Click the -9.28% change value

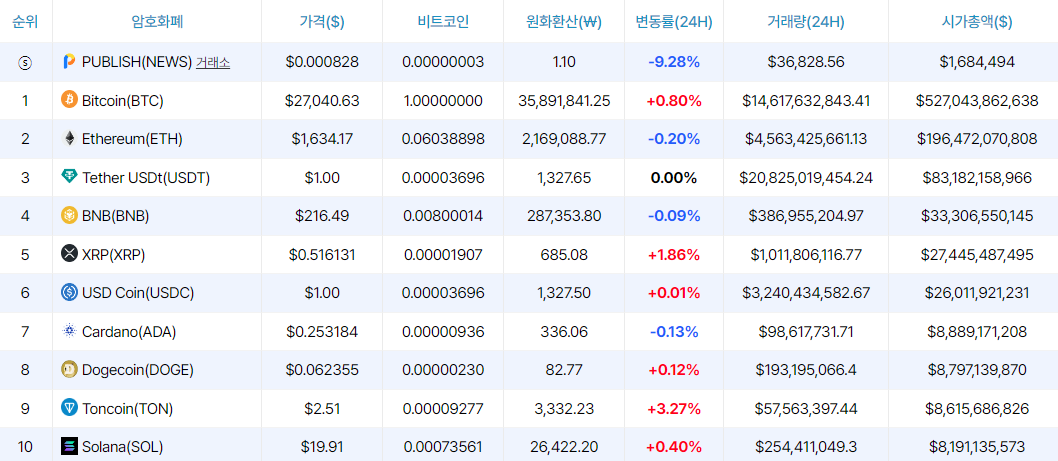tap(674, 62)
